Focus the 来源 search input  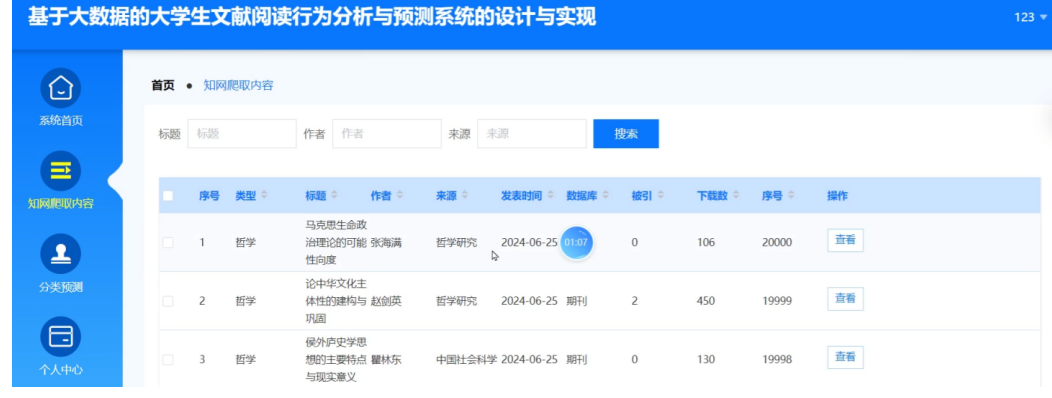pos(532,134)
